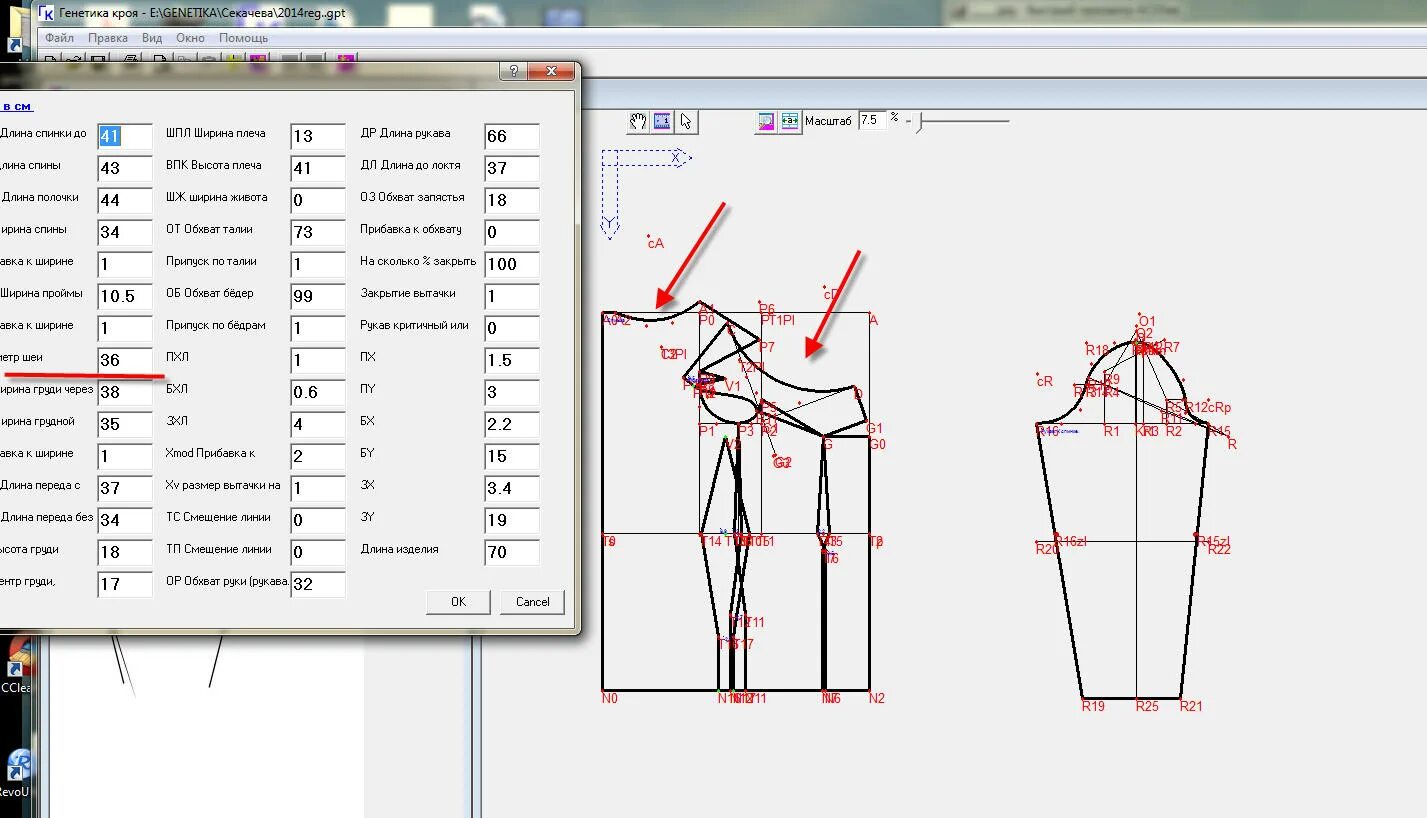The image size is (1427, 818).
Task: Click the Масштаб value field 7.5
Action: point(872,120)
